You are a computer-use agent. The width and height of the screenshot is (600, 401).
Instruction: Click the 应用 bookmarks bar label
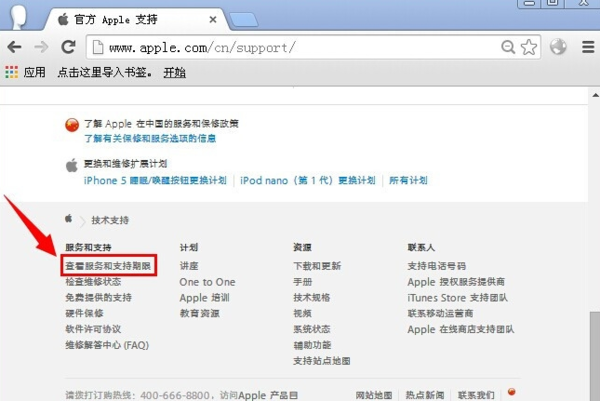pyautogui.click(x=34, y=72)
